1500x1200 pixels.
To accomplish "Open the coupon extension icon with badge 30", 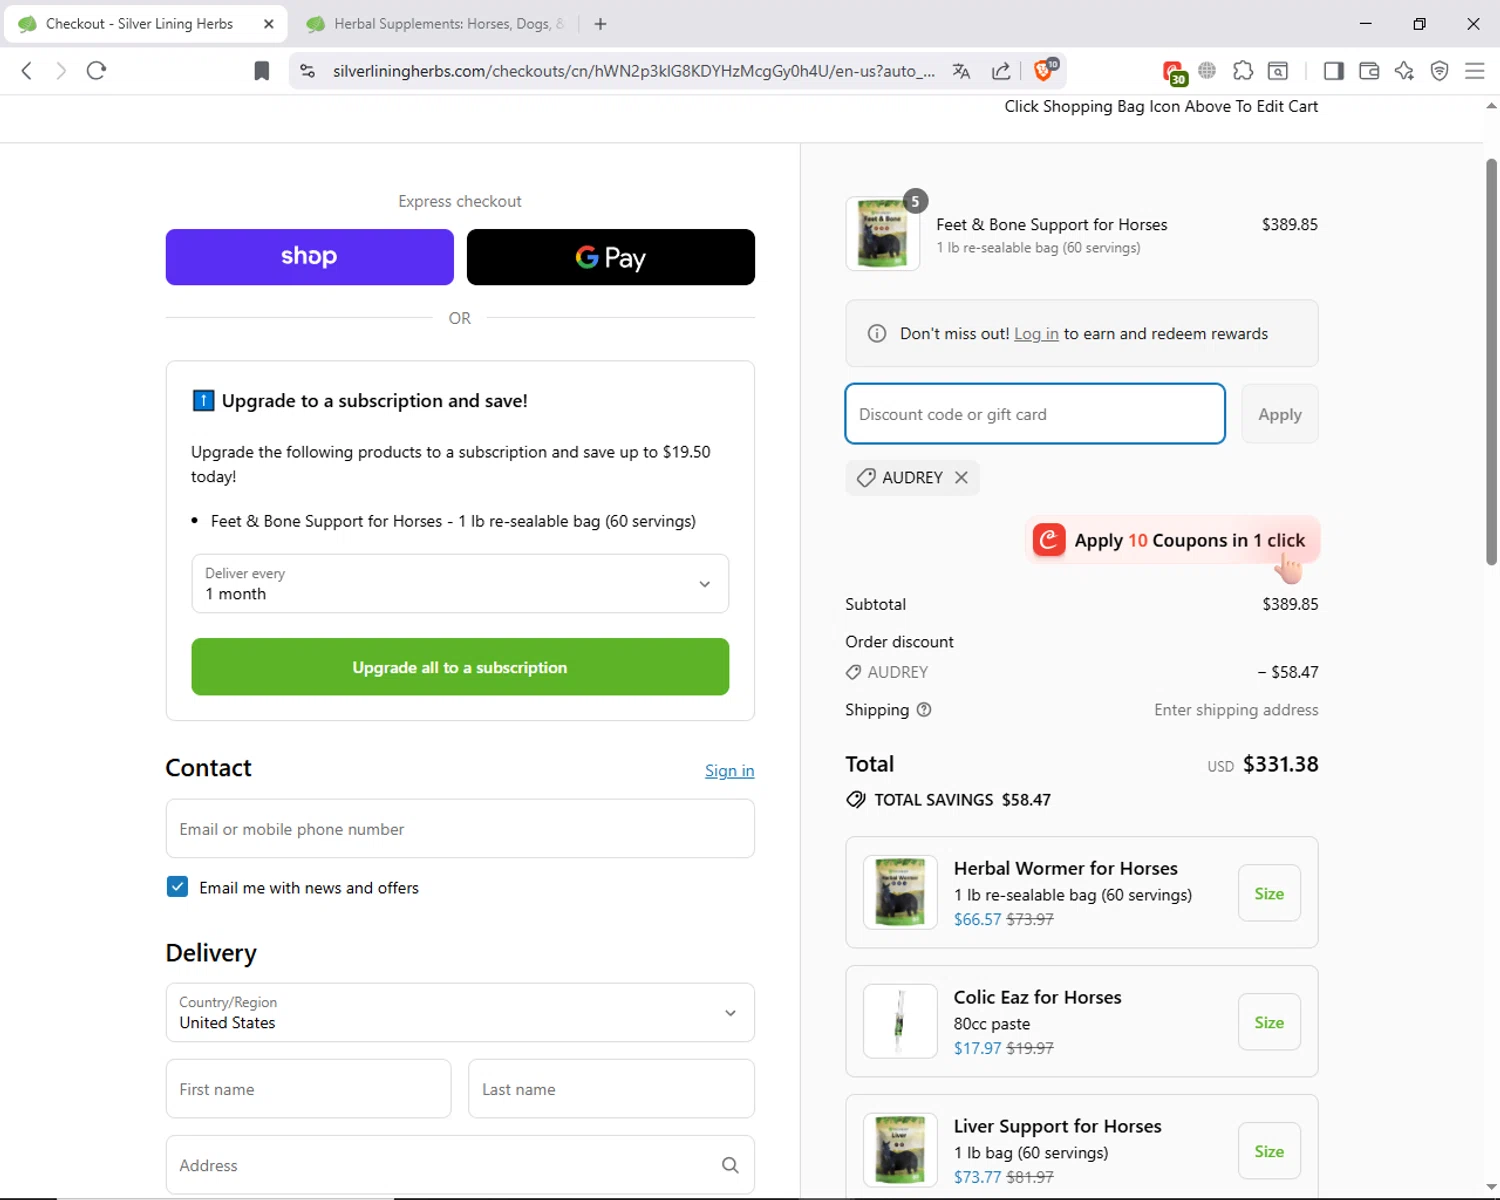I will click(1174, 72).
